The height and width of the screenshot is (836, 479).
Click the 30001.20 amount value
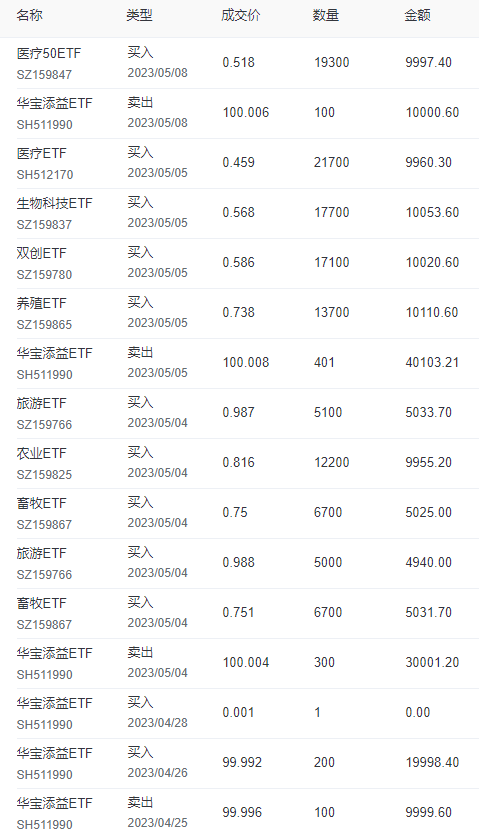pyautogui.click(x=432, y=662)
